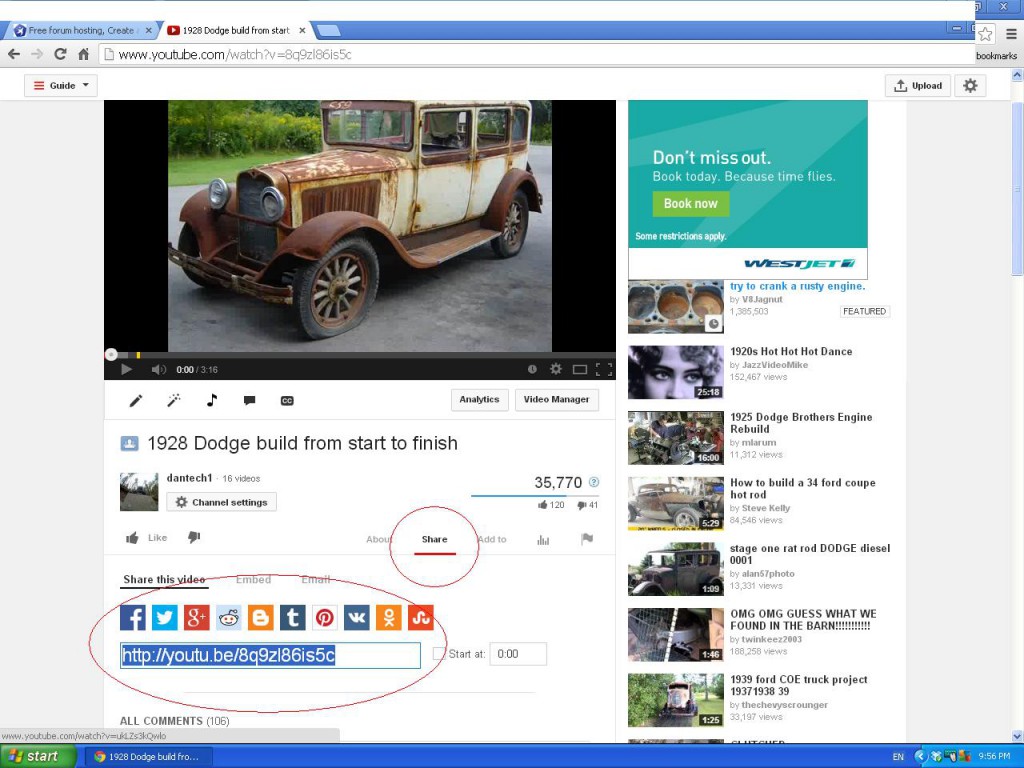Open the Channel settings button
This screenshot has width=1024, height=768.
pyautogui.click(x=221, y=502)
